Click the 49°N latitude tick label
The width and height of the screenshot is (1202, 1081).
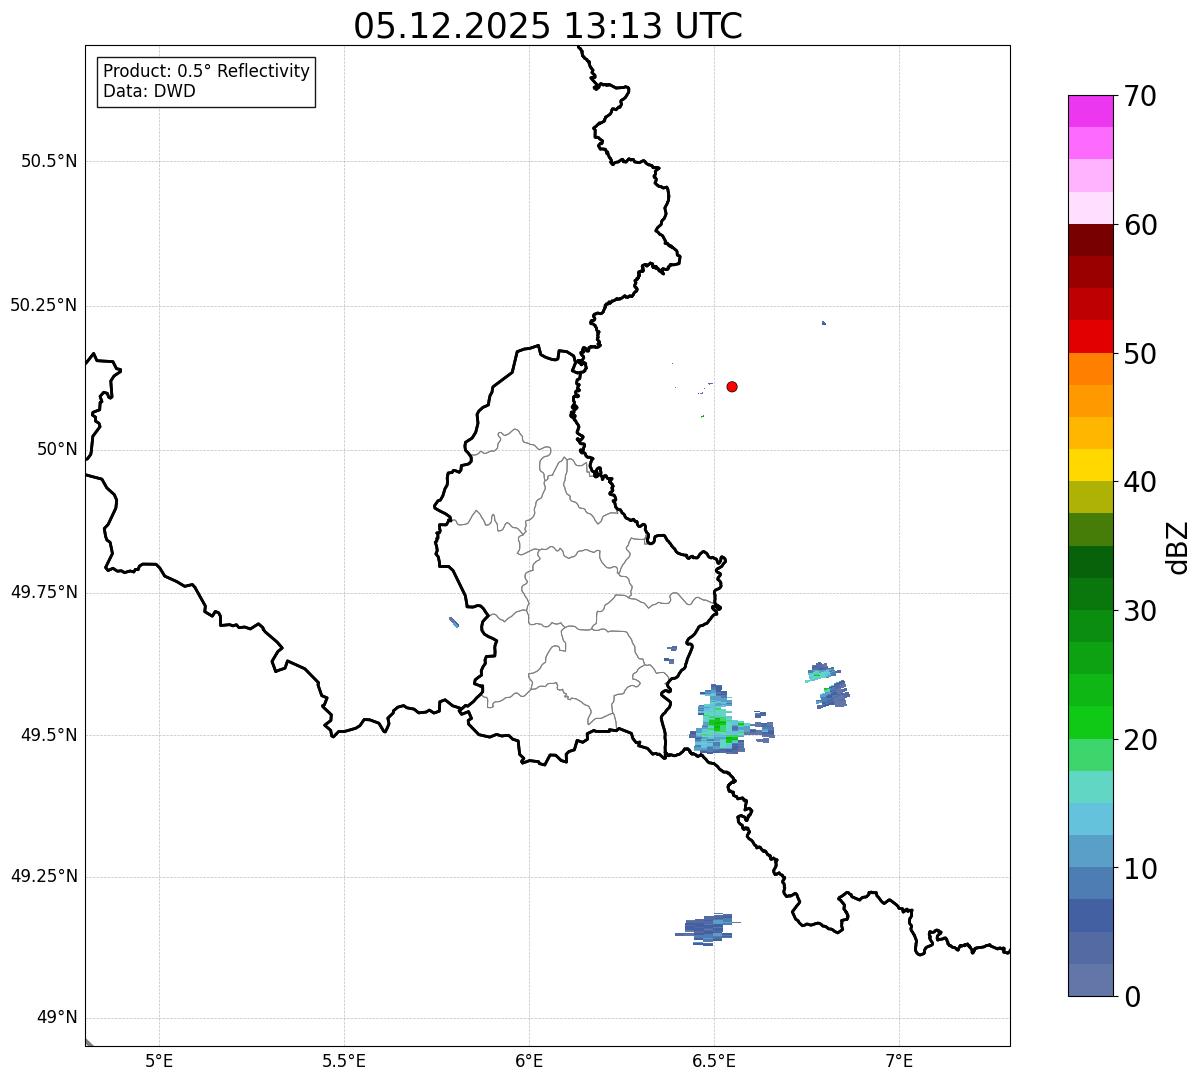tap(57, 1018)
